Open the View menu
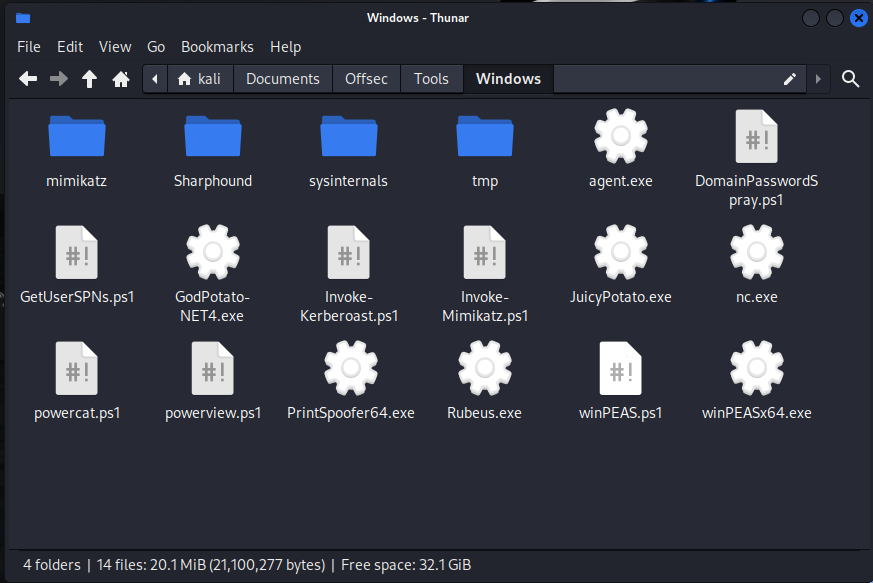873x583 pixels. coord(115,47)
